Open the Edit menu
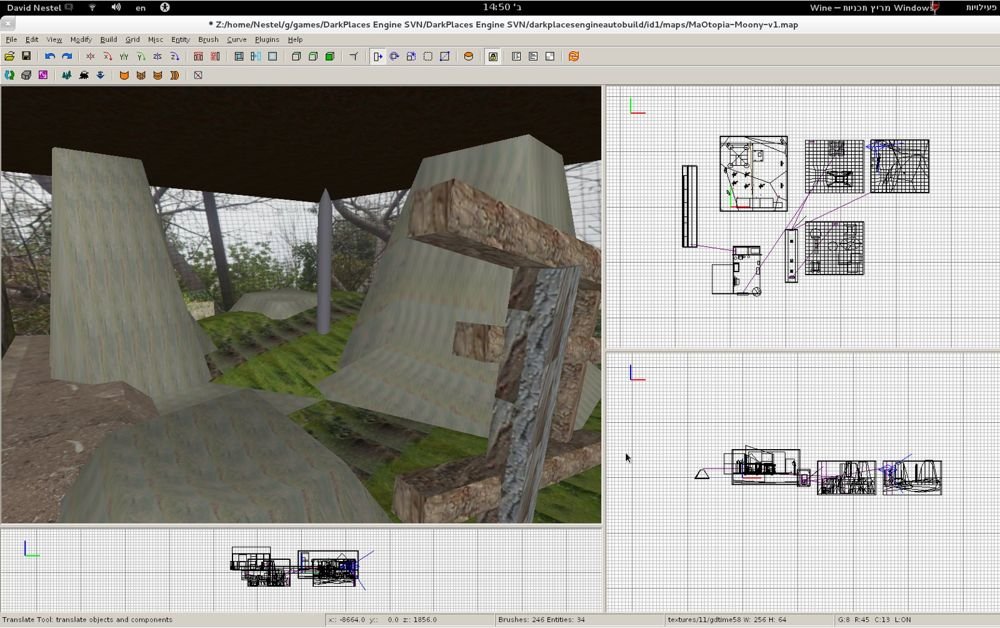The image size is (1000, 628). tap(32, 39)
